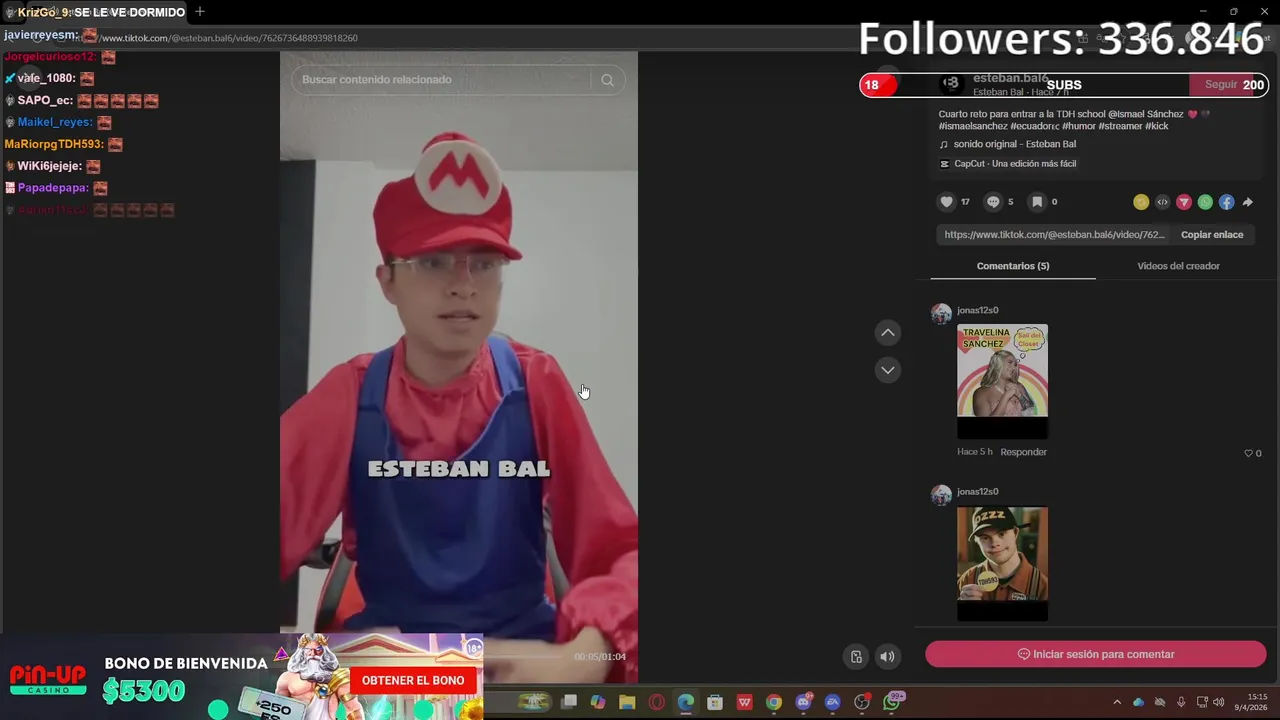Click the red send-to-friends icon

click(1184, 202)
